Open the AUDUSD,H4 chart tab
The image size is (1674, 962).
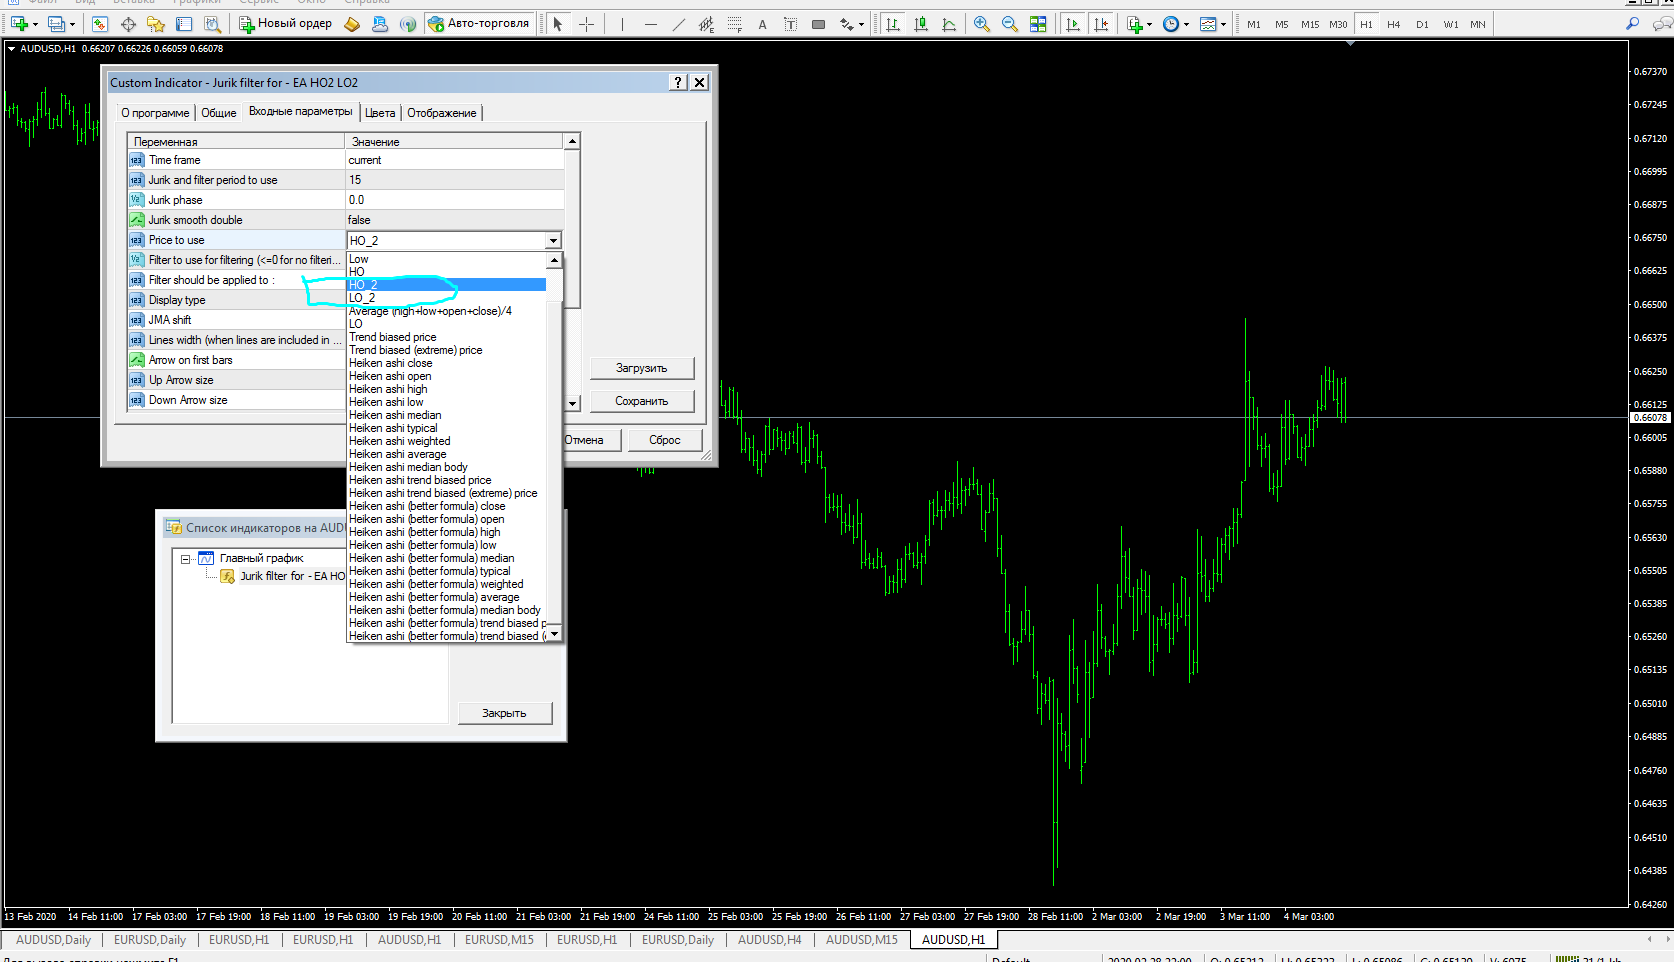769,940
